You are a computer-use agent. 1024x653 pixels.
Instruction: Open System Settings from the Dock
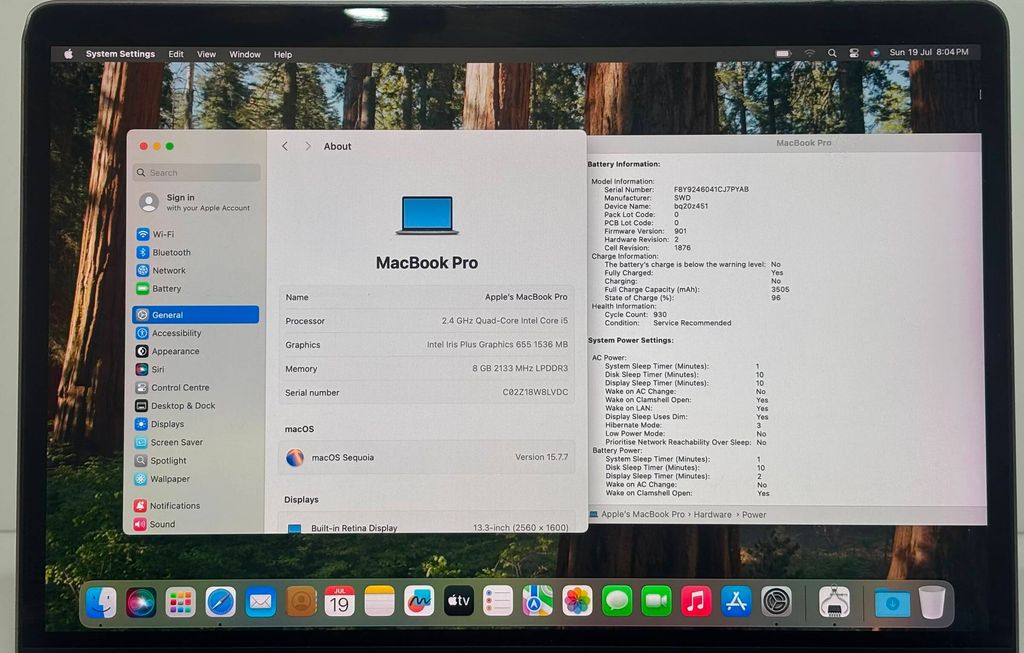[x=776, y=601]
